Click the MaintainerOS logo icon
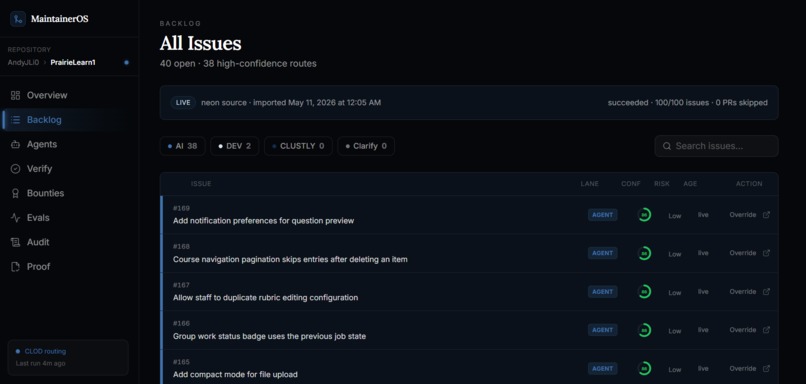 [18, 19]
